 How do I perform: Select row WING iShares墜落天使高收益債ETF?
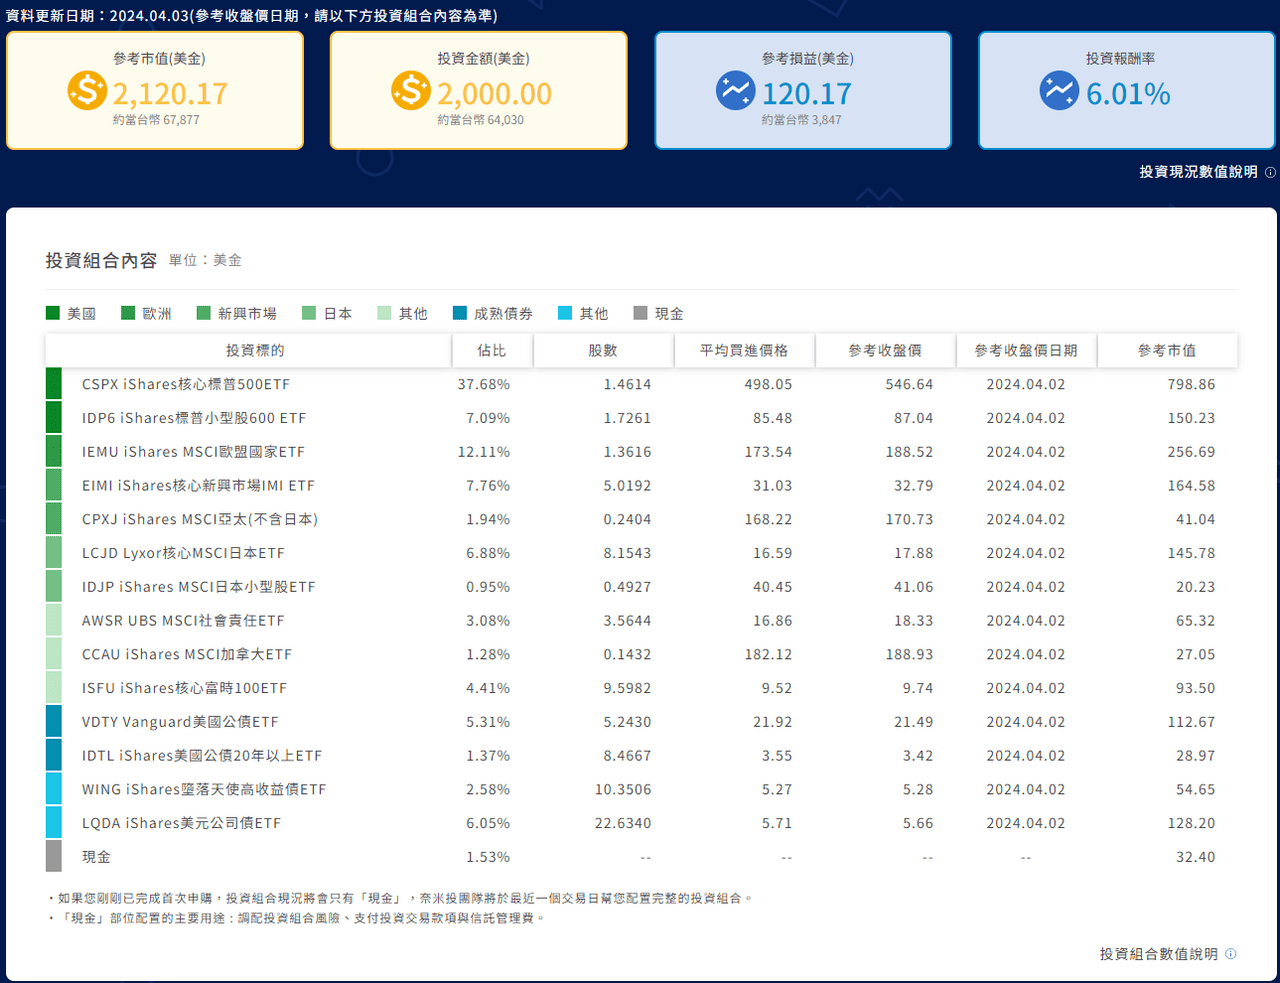tap(641, 790)
